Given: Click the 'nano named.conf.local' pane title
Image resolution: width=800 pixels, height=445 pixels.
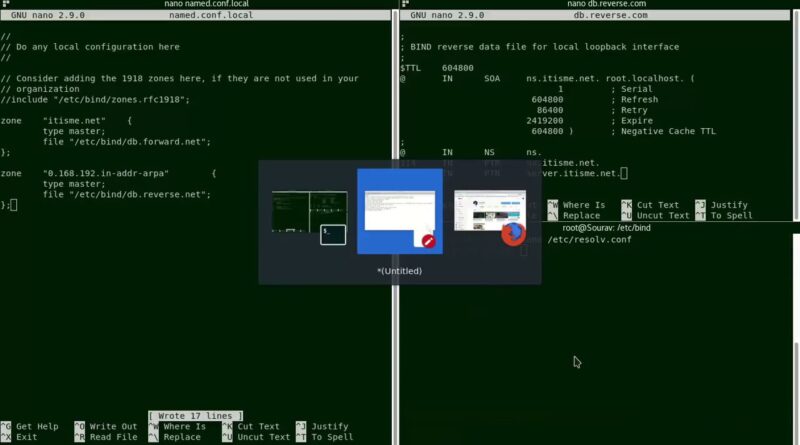Looking at the screenshot, I should click(207, 4).
